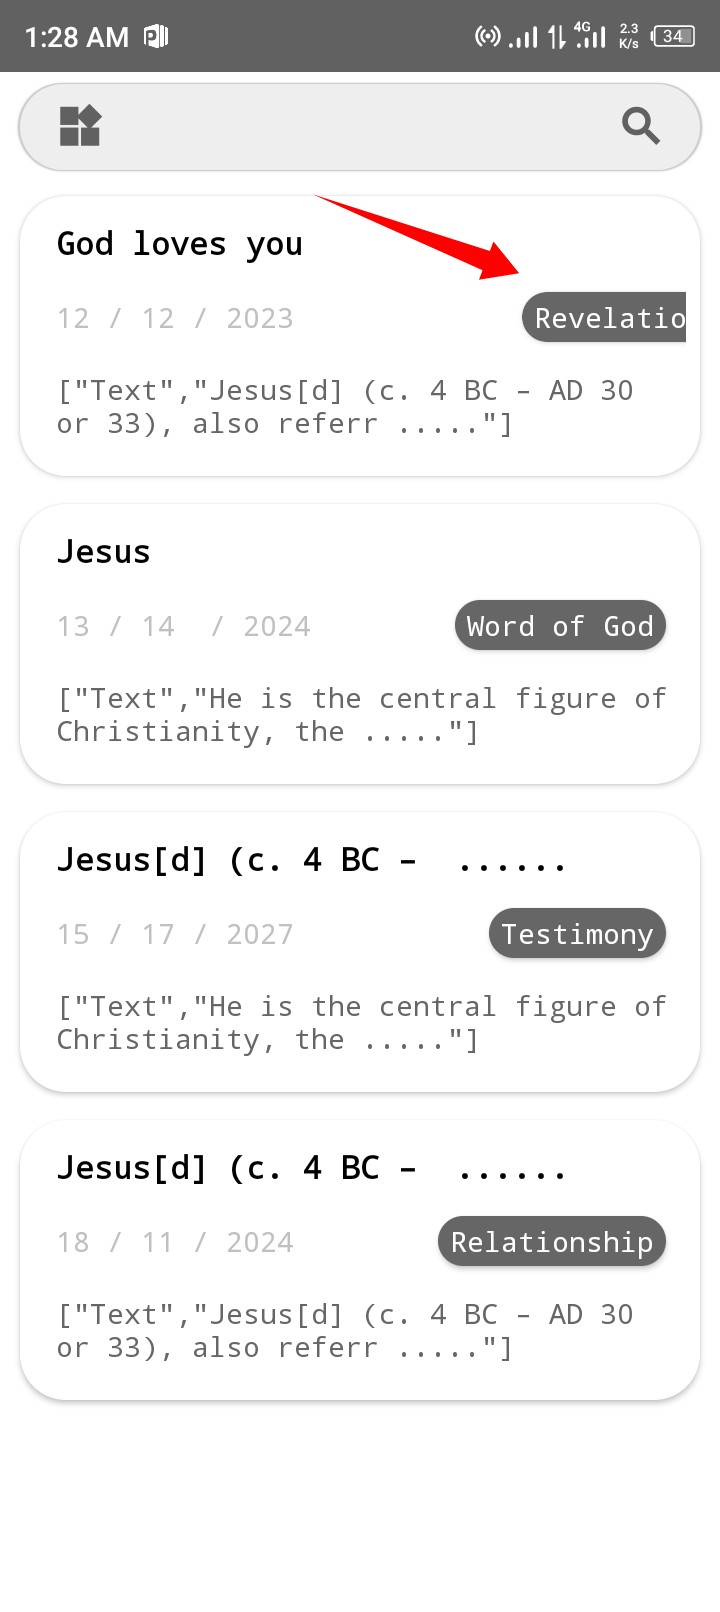Focus the empty search bar field

(x=360, y=127)
